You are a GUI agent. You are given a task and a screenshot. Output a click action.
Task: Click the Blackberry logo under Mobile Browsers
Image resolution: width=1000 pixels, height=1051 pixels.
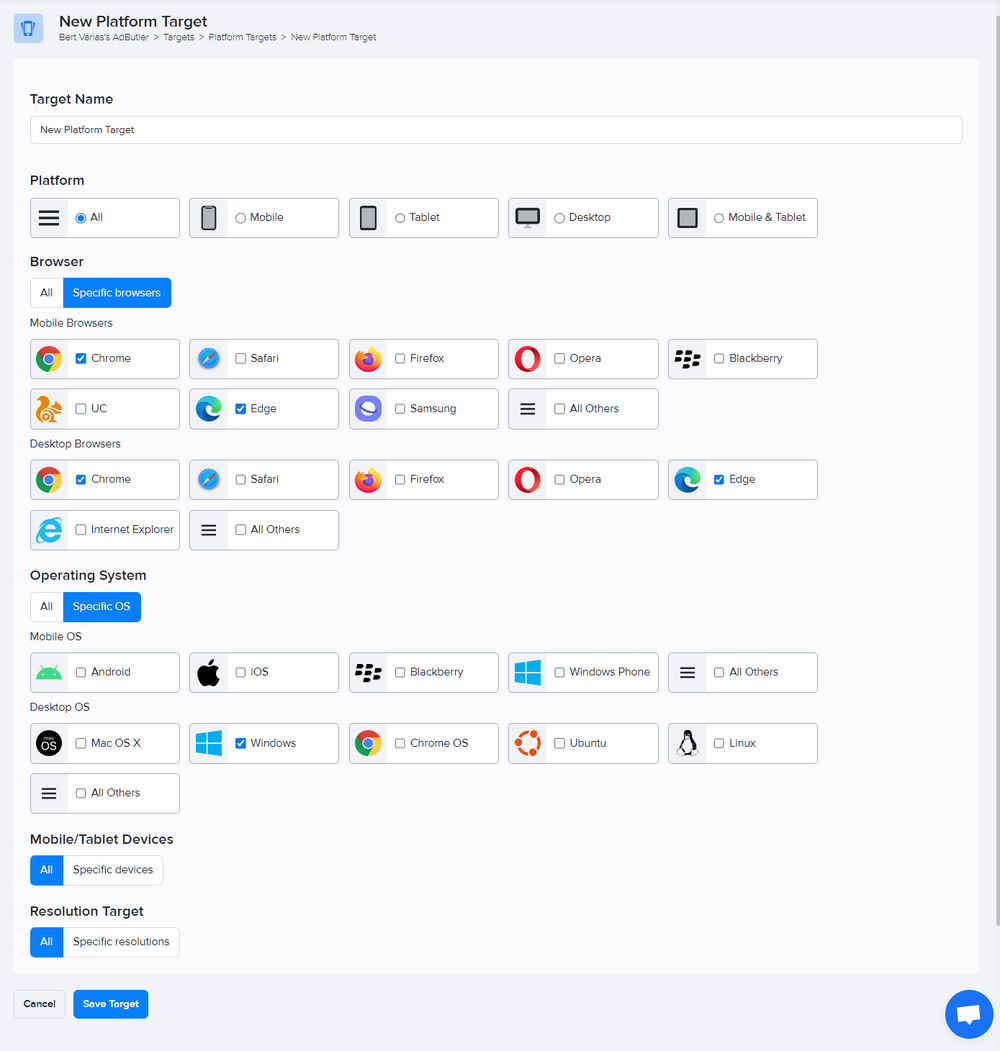[x=687, y=359]
